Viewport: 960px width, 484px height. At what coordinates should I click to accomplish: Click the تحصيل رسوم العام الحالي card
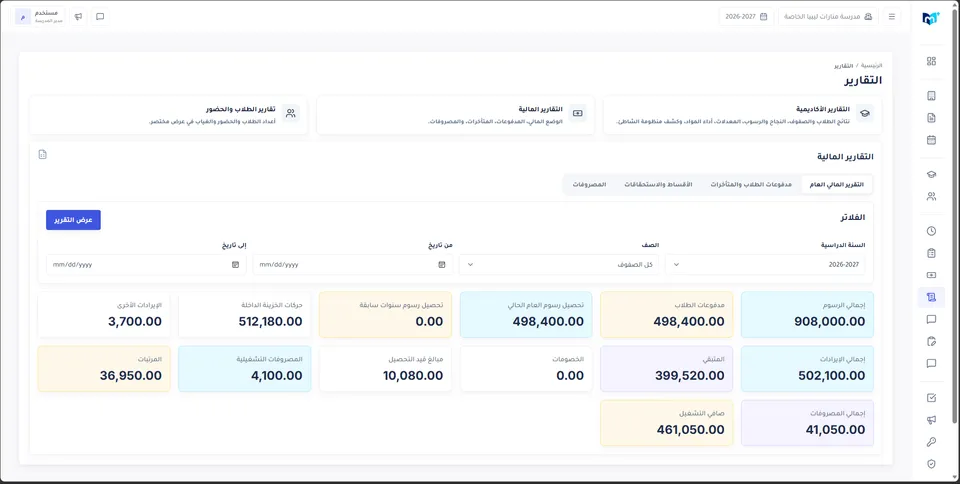pyautogui.click(x=526, y=315)
